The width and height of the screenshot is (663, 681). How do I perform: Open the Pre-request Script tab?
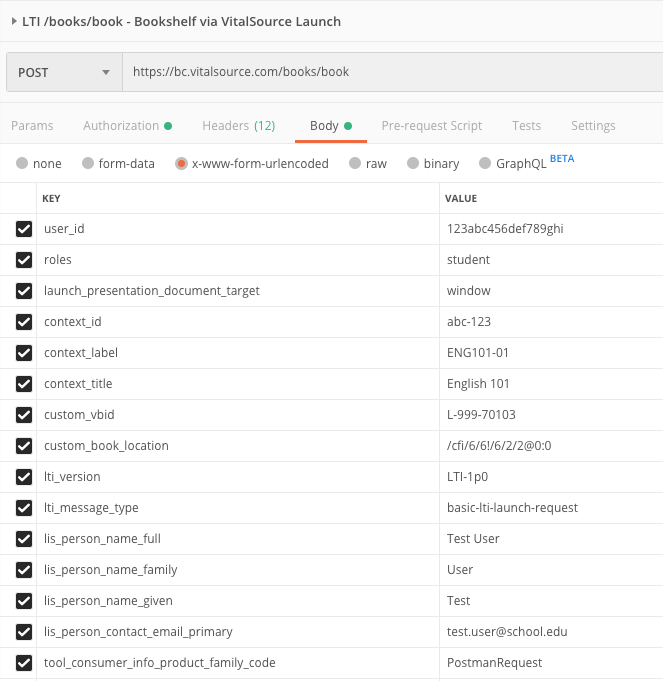pos(432,126)
